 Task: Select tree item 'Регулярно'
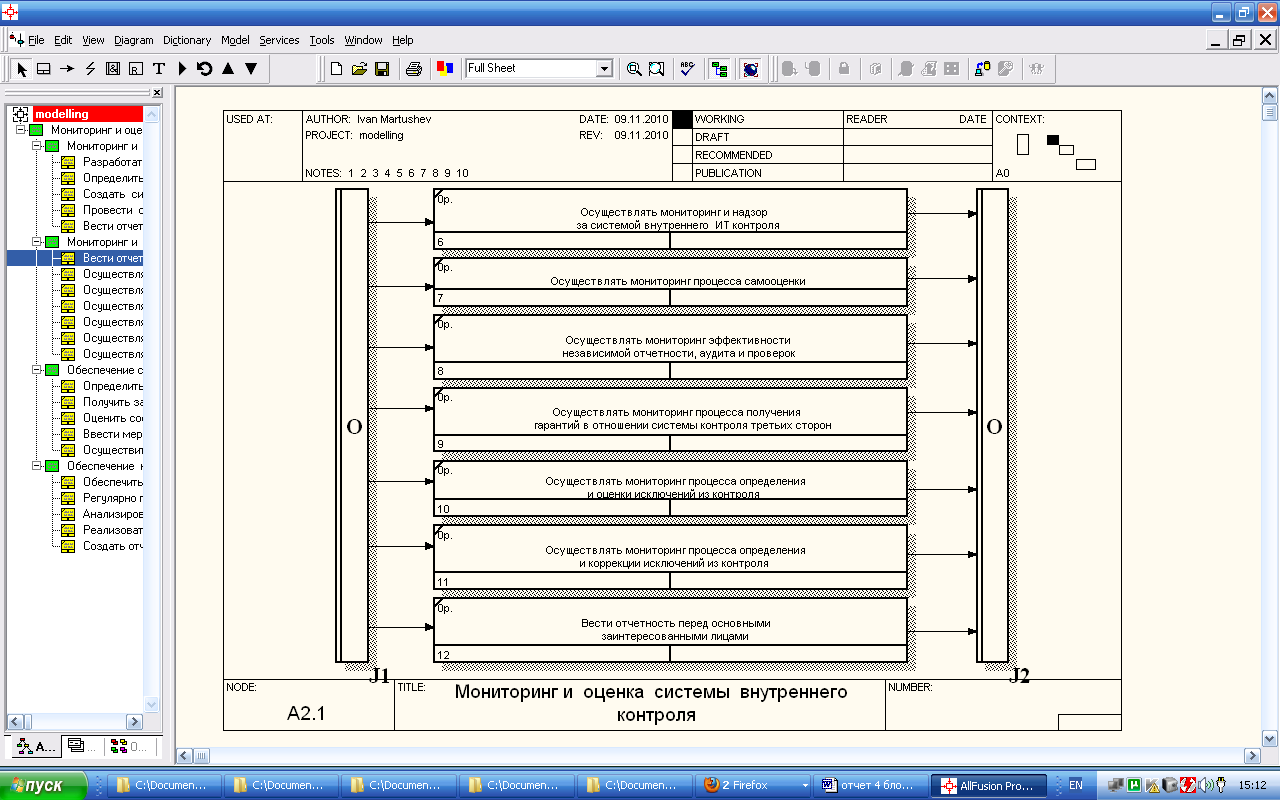pyautogui.click(x=112, y=498)
